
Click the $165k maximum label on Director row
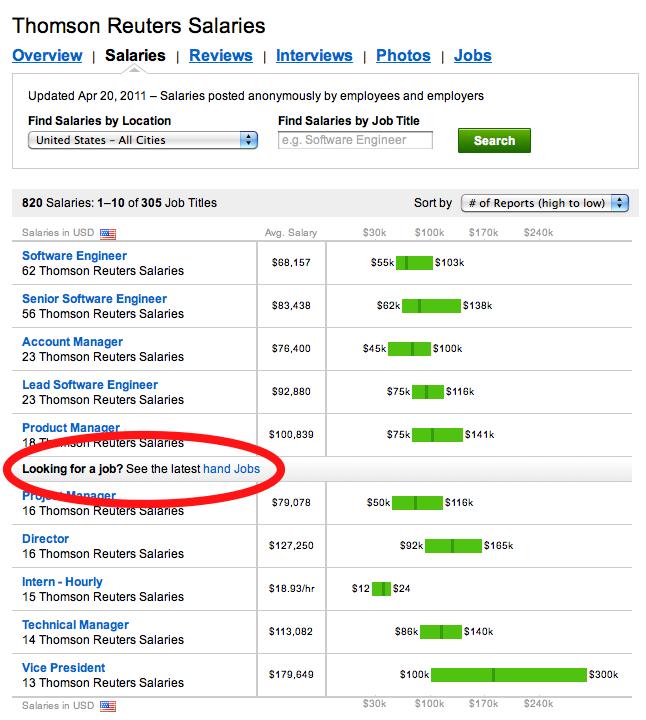(x=498, y=546)
